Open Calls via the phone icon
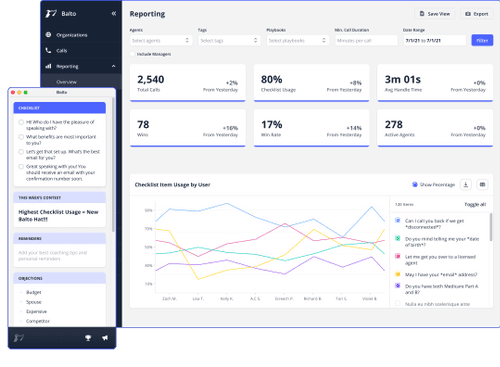500x367 pixels. (48, 50)
